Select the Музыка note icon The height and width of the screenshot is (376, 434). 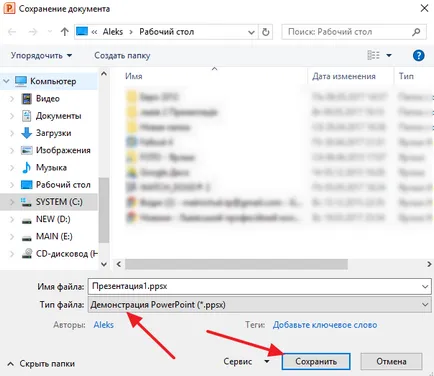[x=26, y=167]
